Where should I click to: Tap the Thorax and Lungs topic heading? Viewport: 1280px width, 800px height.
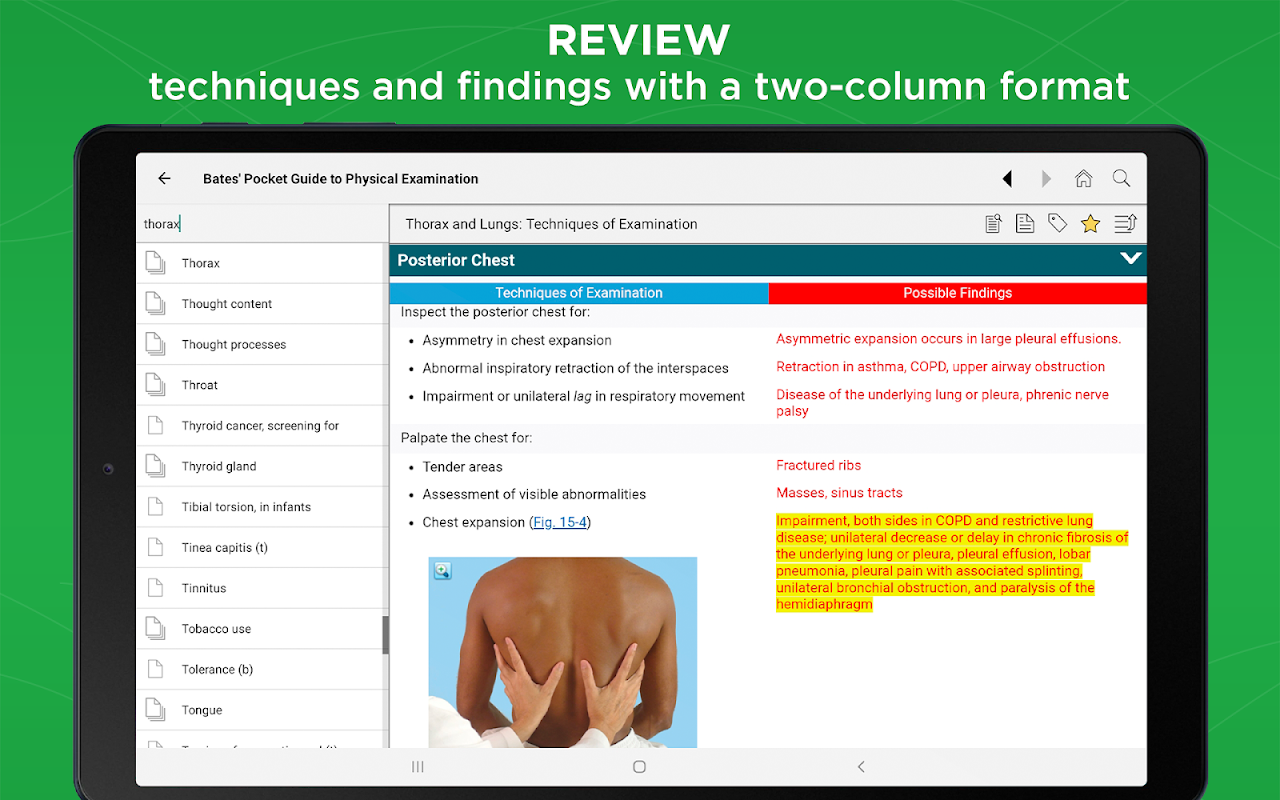pyautogui.click(x=552, y=224)
